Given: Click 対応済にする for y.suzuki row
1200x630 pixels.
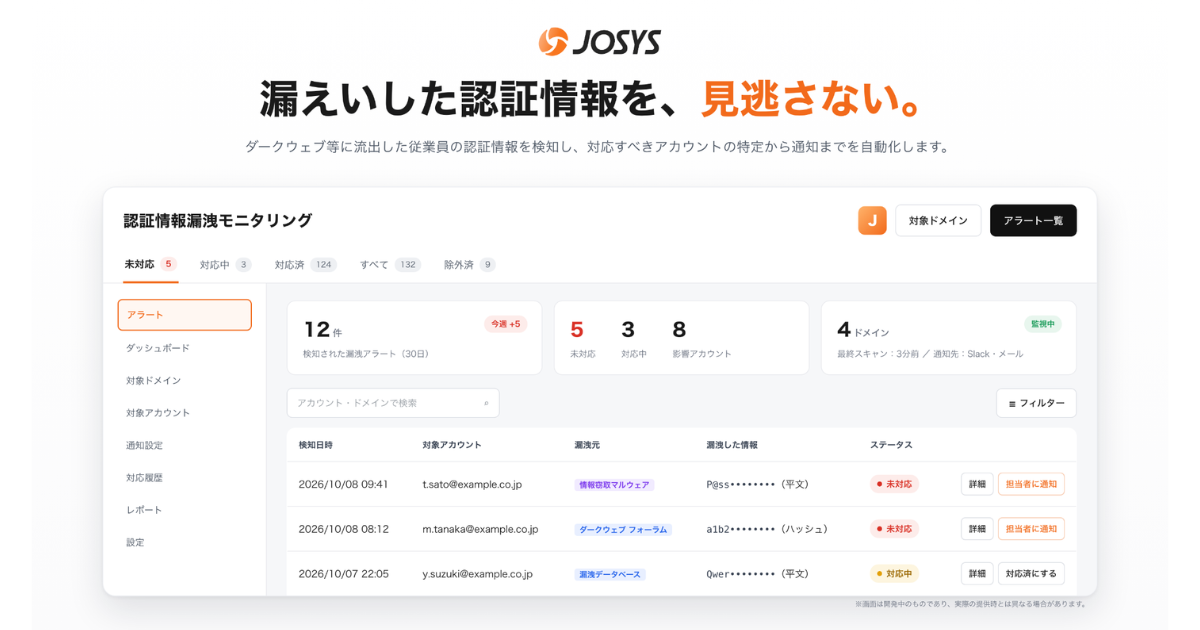Looking at the screenshot, I should (x=1031, y=574).
